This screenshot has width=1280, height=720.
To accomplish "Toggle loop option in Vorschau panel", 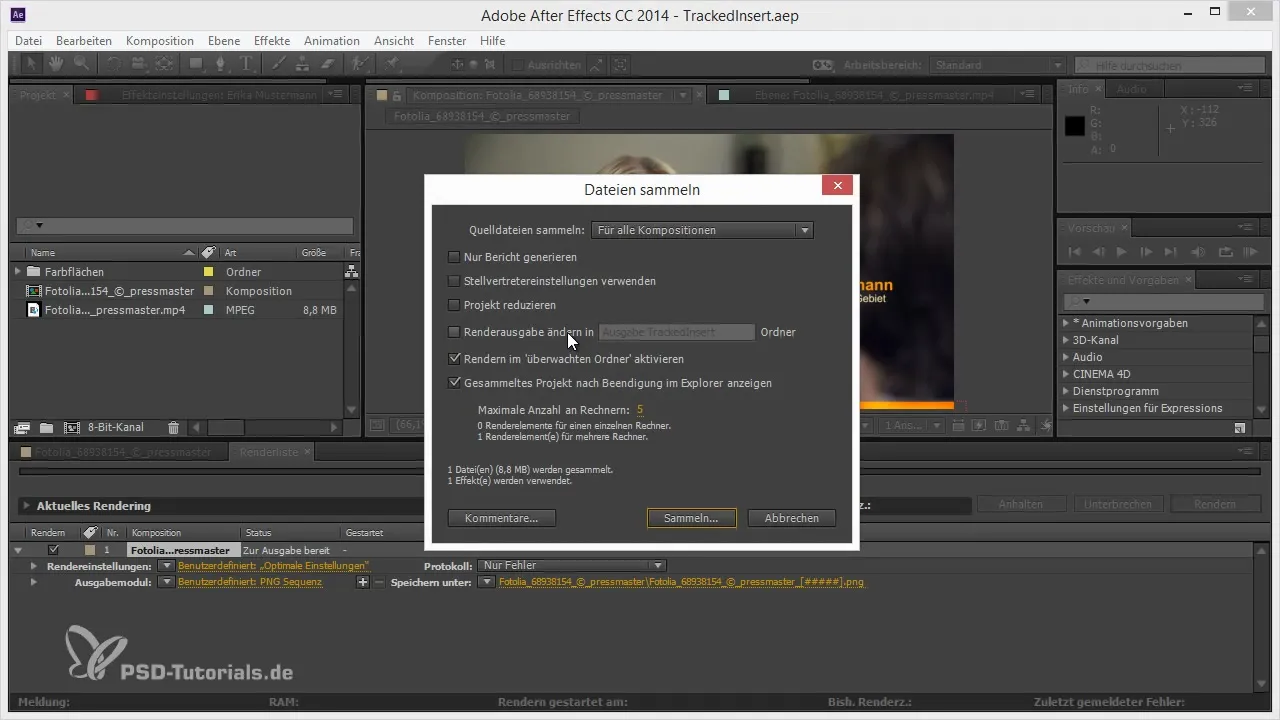I will (x=1226, y=252).
